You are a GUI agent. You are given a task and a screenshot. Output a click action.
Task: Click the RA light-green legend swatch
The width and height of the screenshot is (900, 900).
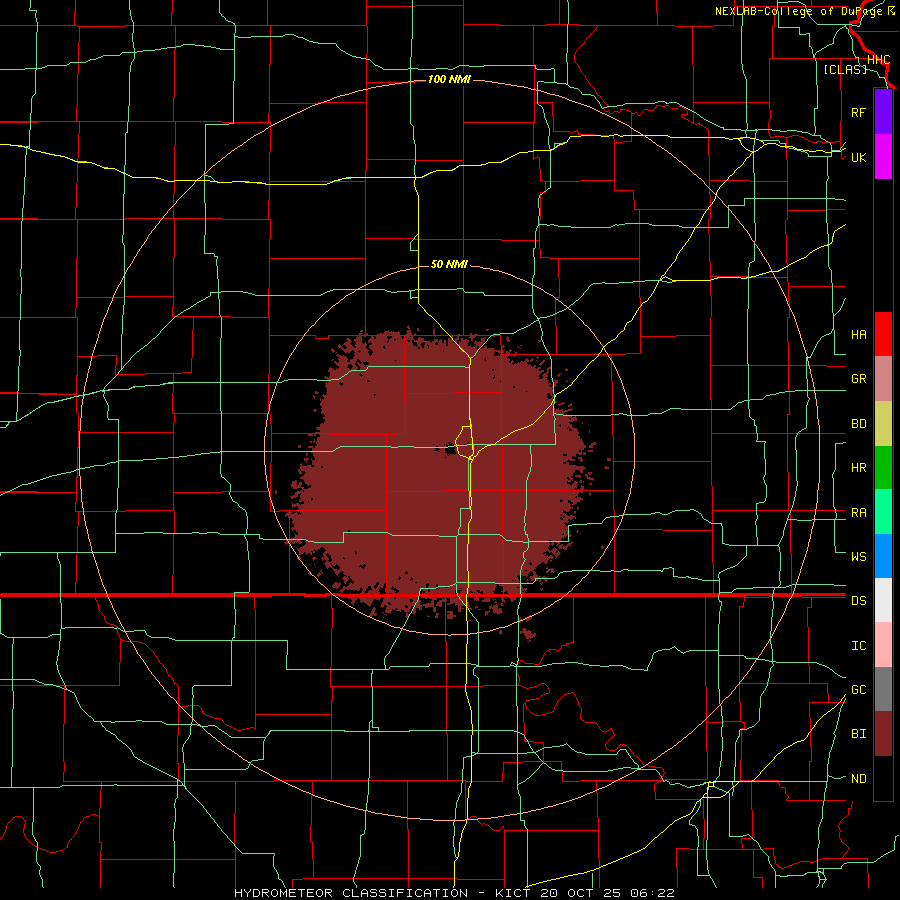pos(883,512)
